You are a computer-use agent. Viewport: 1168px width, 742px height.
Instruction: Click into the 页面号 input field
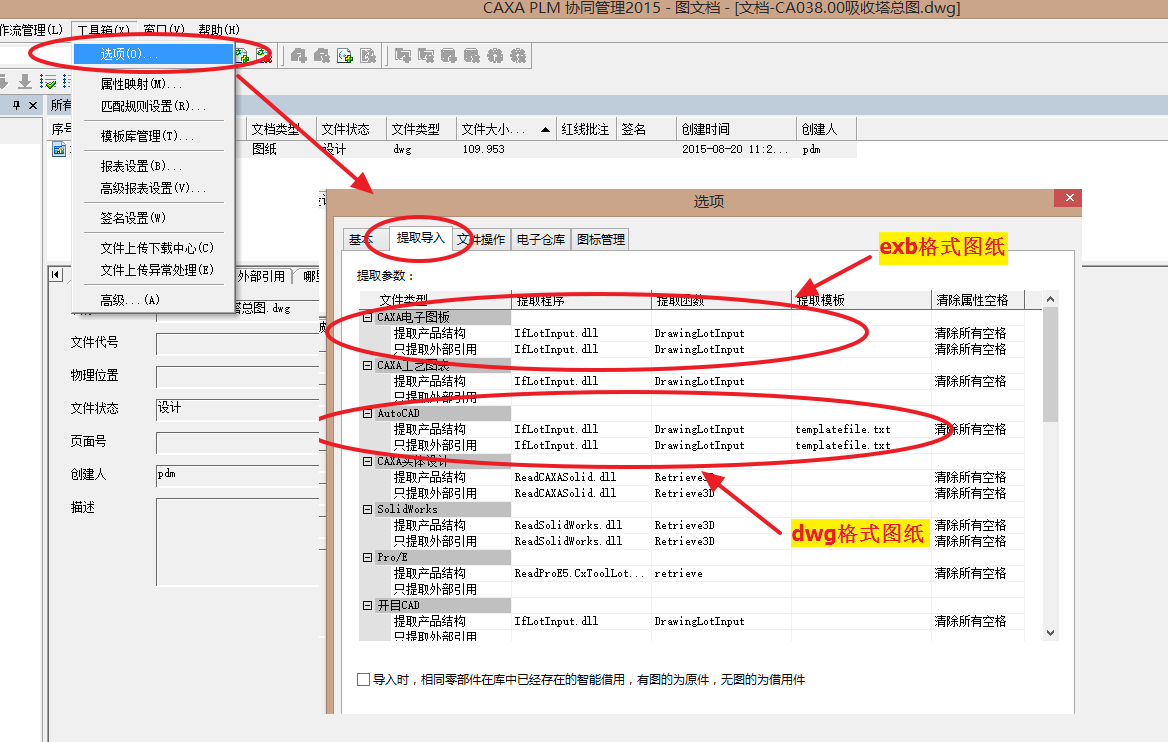[x=238, y=443]
